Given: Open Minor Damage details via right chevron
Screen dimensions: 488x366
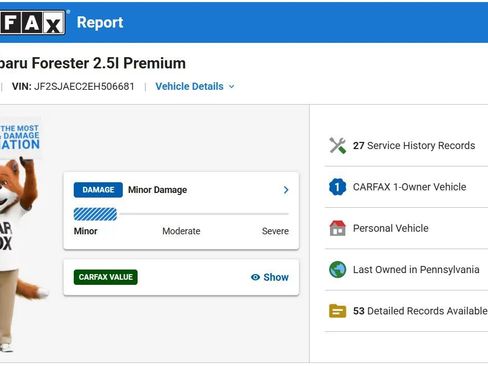Looking at the screenshot, I should (286, 190).
